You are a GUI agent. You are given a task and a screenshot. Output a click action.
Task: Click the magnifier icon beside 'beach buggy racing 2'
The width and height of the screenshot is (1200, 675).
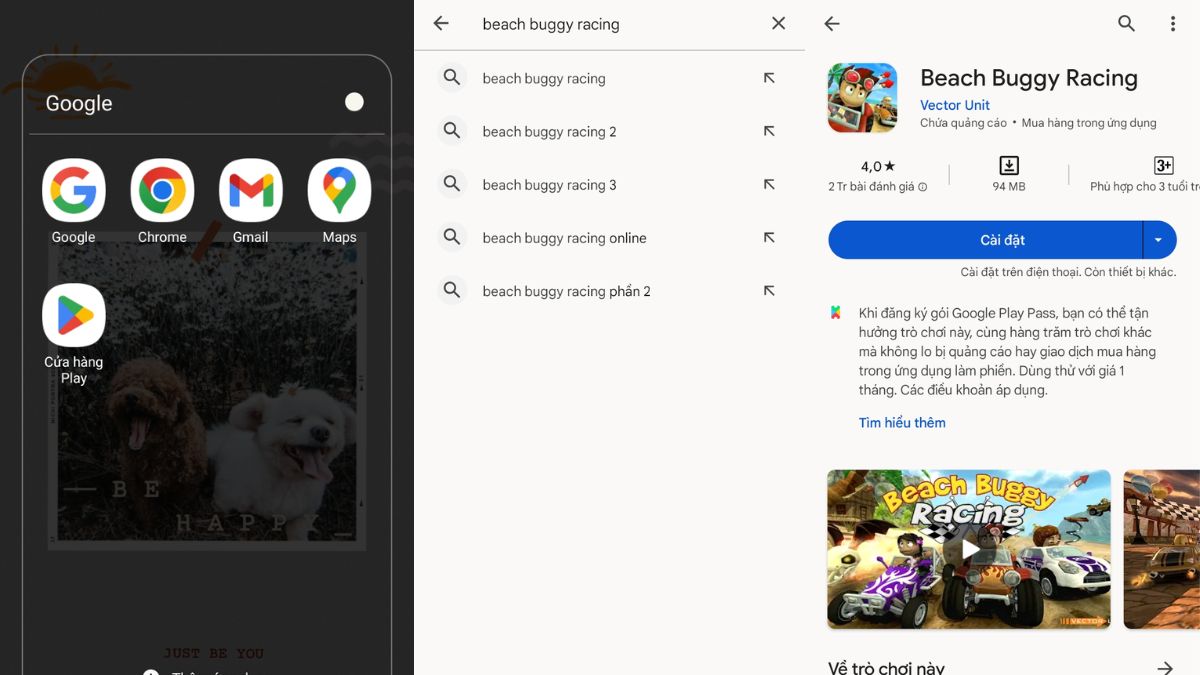[x=452, y=131]
